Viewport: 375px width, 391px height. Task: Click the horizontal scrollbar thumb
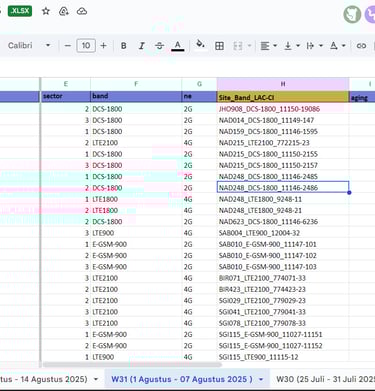[132, 365]
